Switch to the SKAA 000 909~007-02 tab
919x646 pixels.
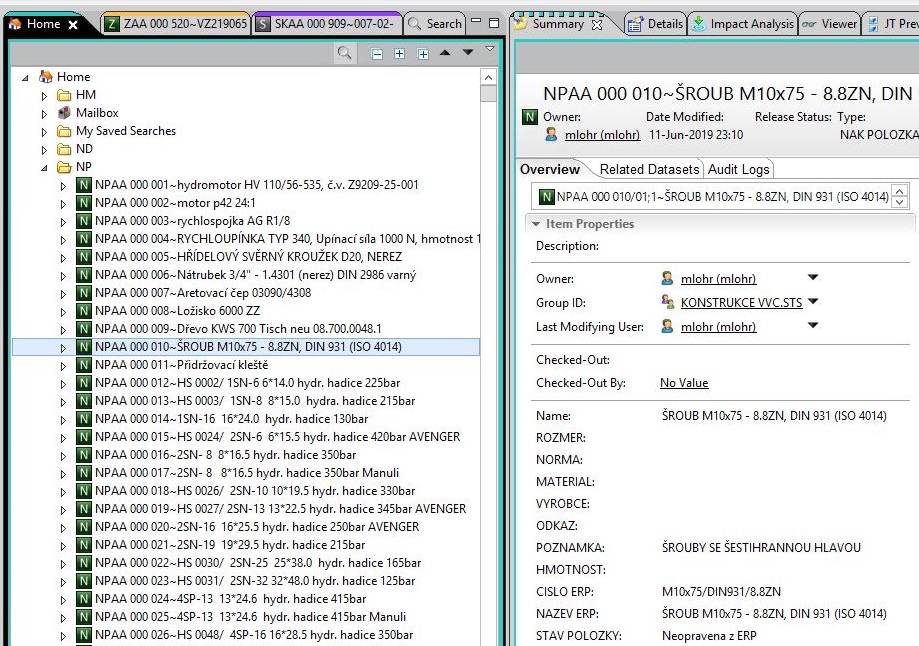[328, 24]
